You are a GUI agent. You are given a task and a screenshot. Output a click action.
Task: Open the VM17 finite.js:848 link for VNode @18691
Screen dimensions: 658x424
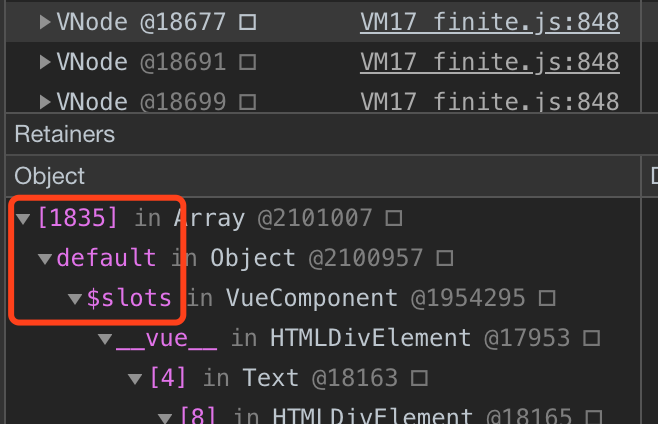pos(490,62)
